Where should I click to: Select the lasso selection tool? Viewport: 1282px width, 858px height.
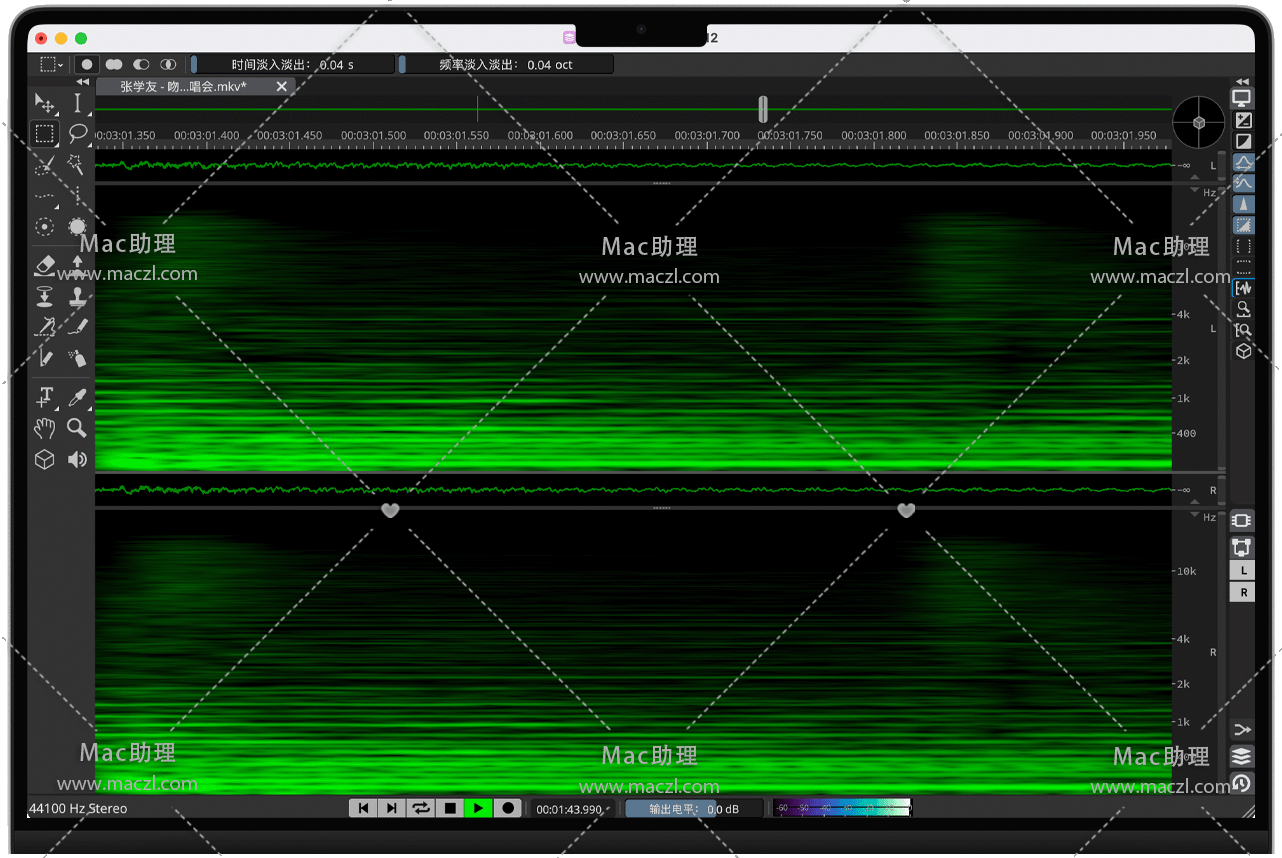tap(77, 133)
